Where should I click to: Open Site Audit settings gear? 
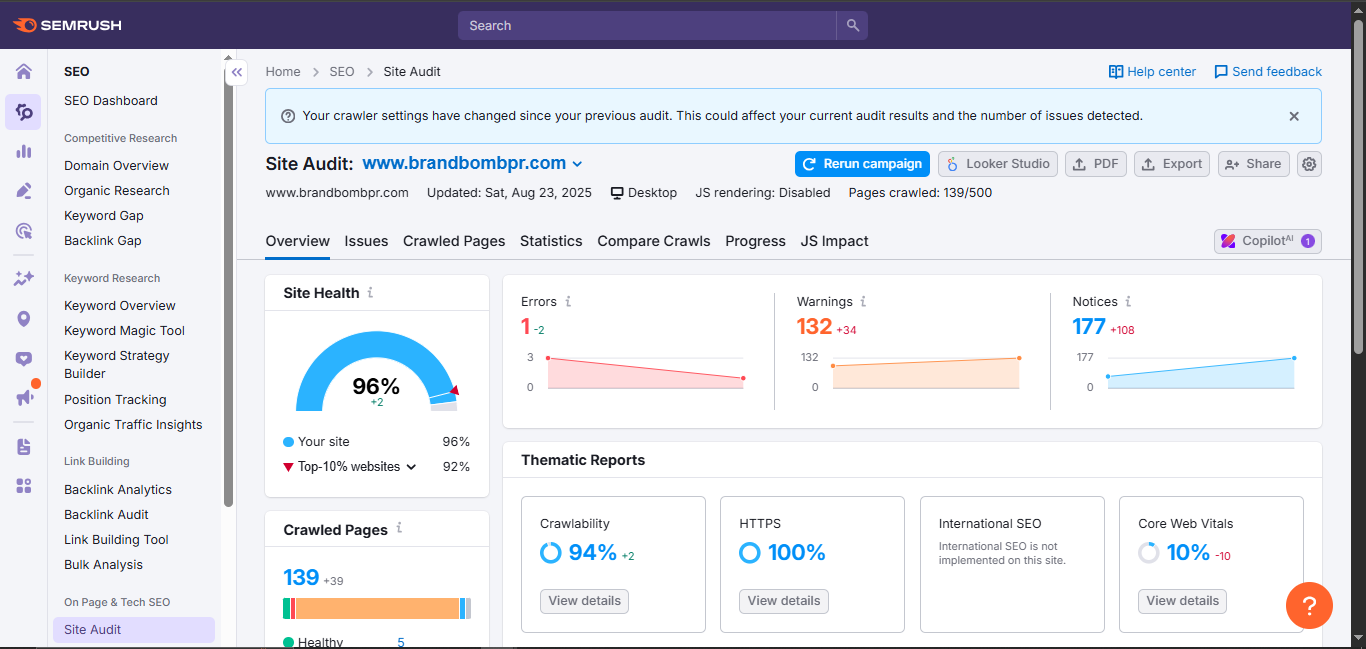pos(1309,164)
